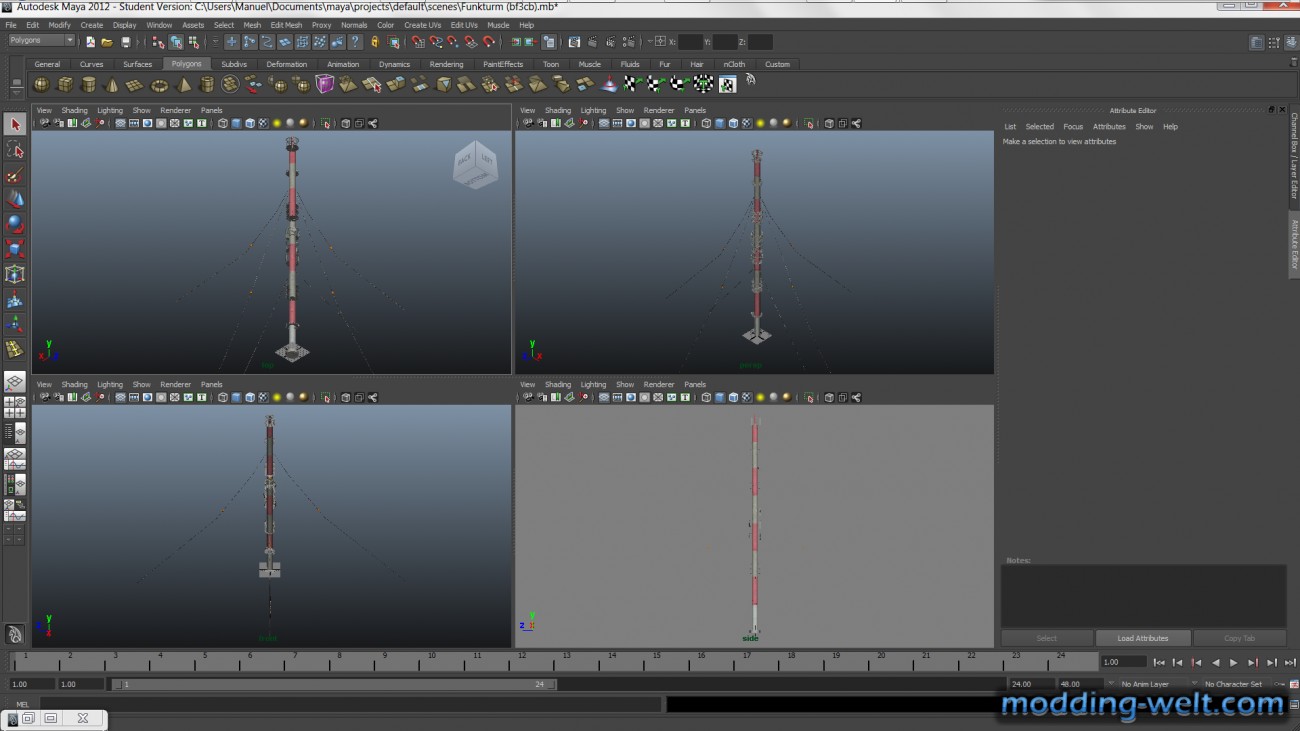The height and width of the screenshot is (731, 1300).
Task: Click the New Scene icon
Action: point(90,42)
